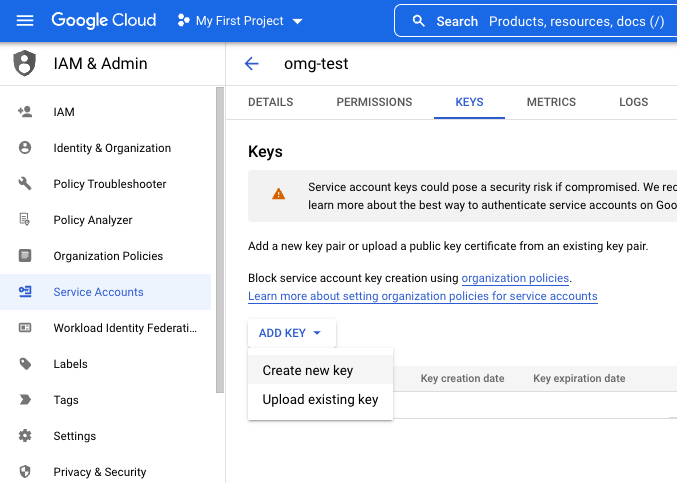Click the project hexagon icon

tap(183, 20)
